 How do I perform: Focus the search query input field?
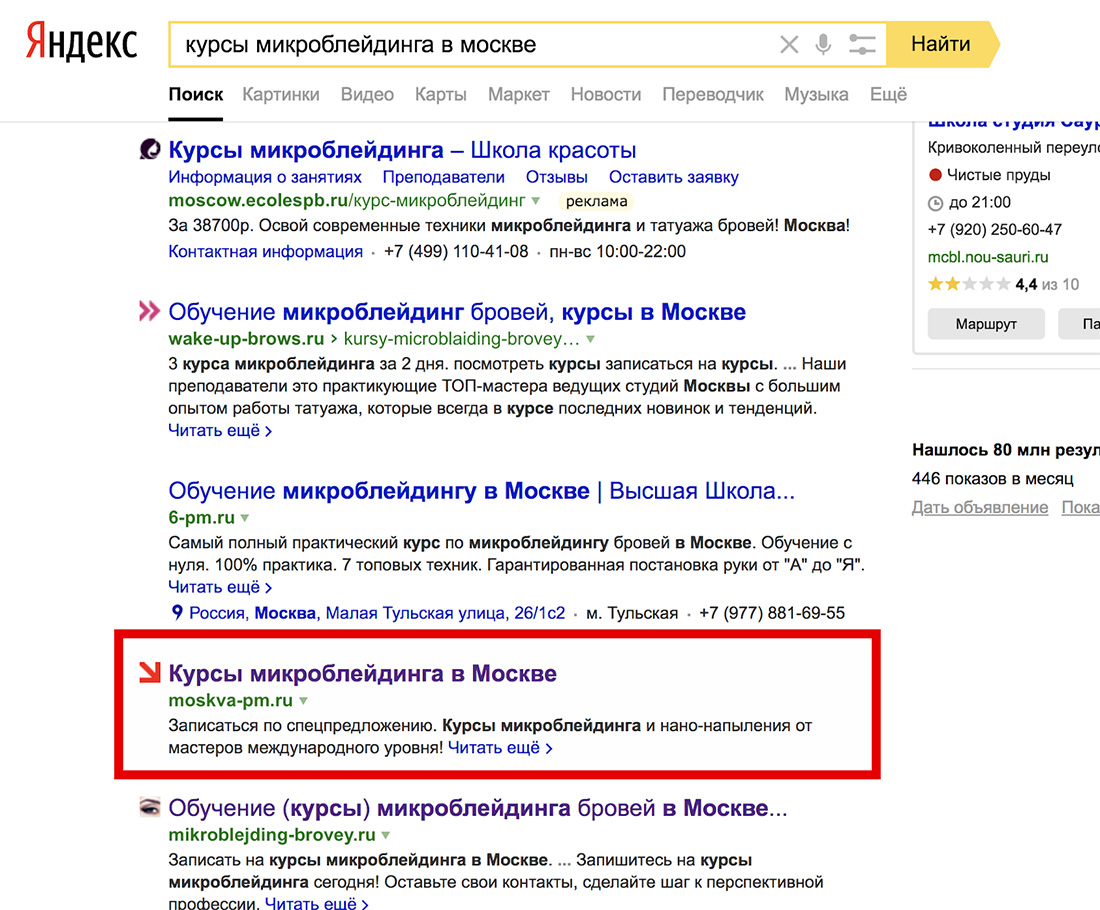point(477,44)
